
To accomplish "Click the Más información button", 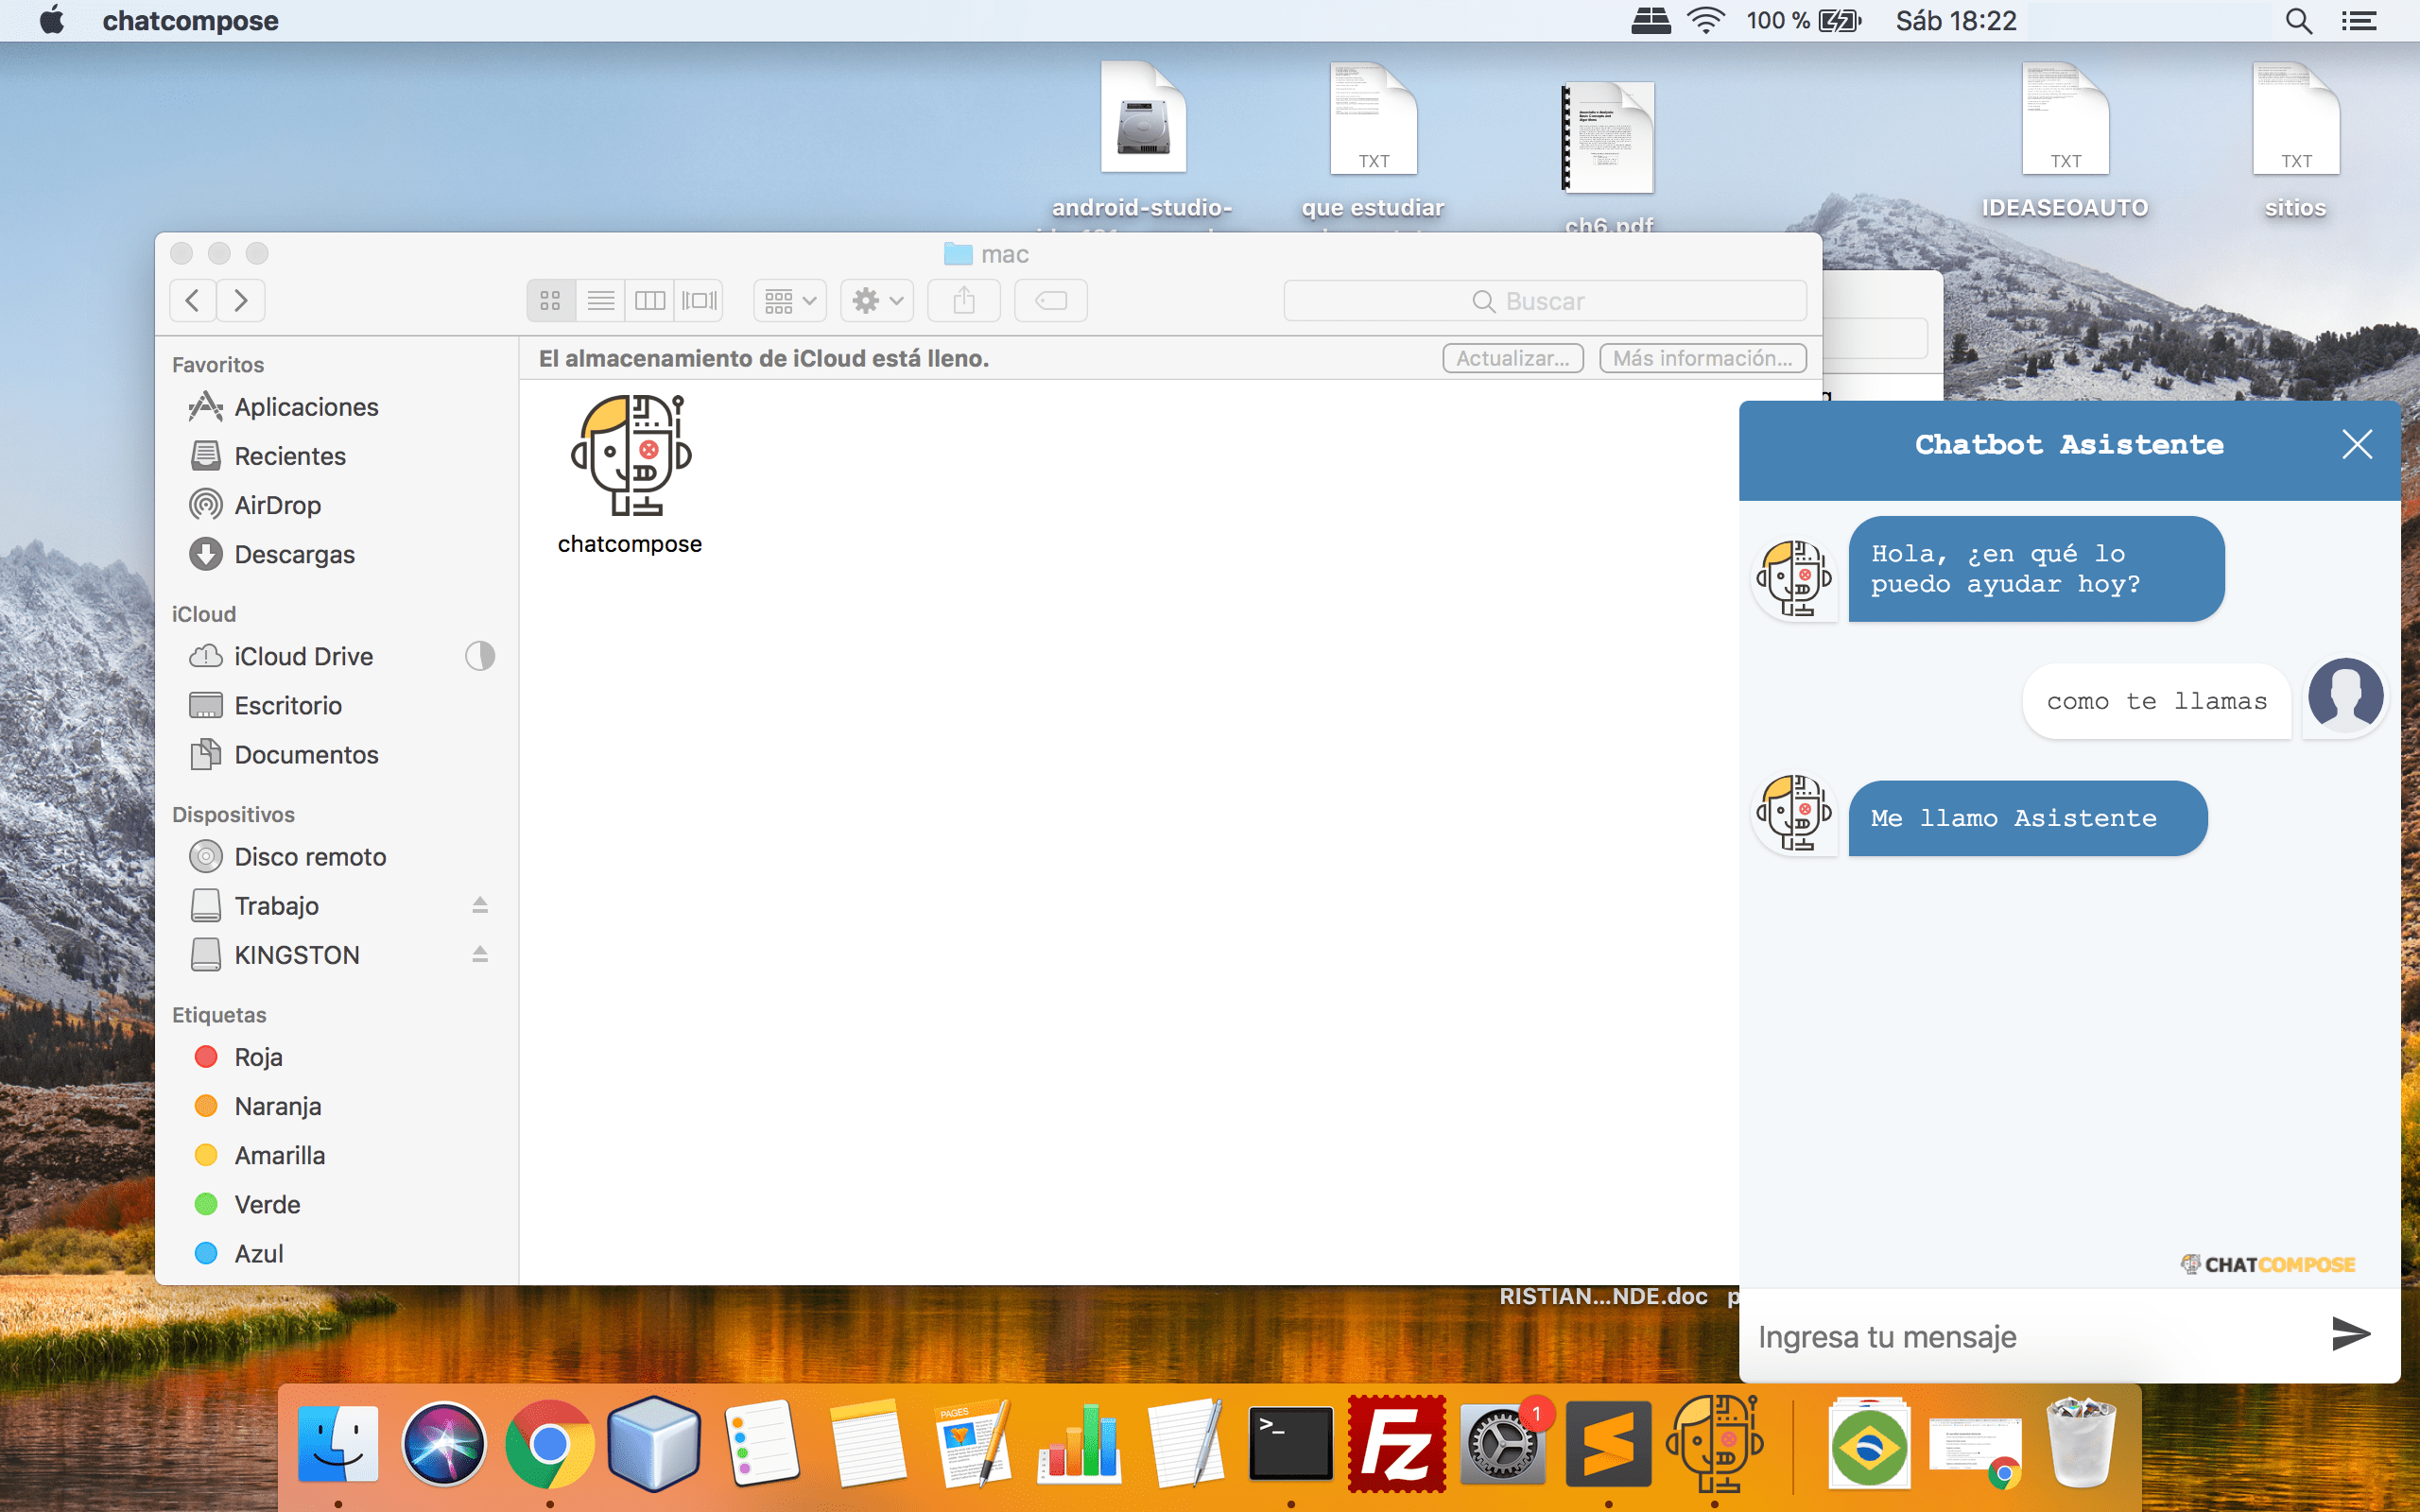I will tap(1702, 358).
